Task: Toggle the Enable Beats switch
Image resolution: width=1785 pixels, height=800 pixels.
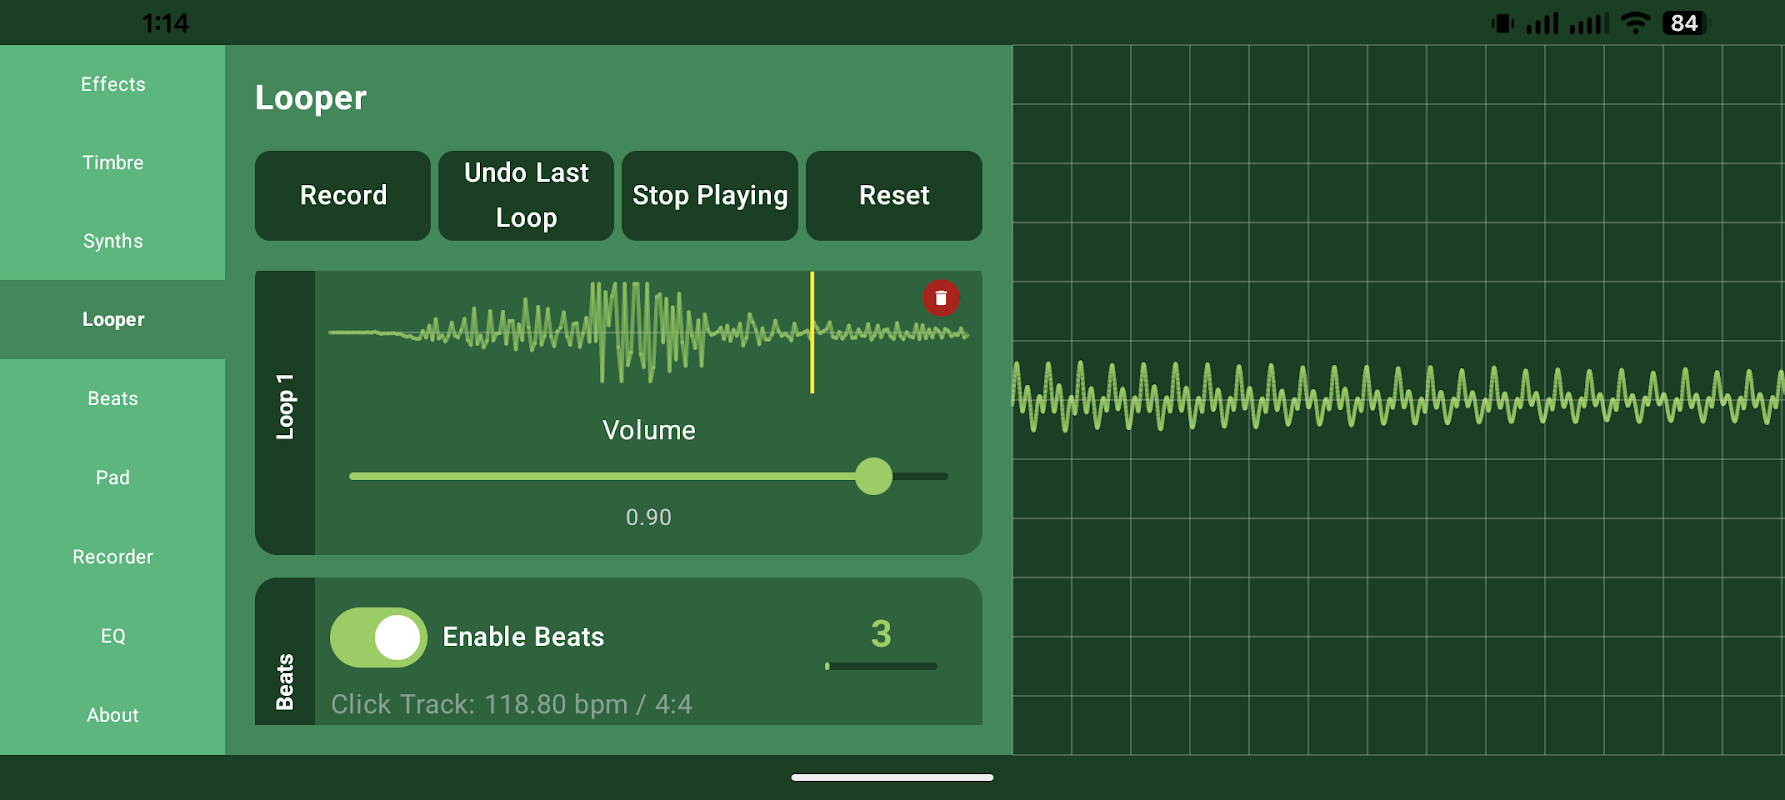Action: 379,637
